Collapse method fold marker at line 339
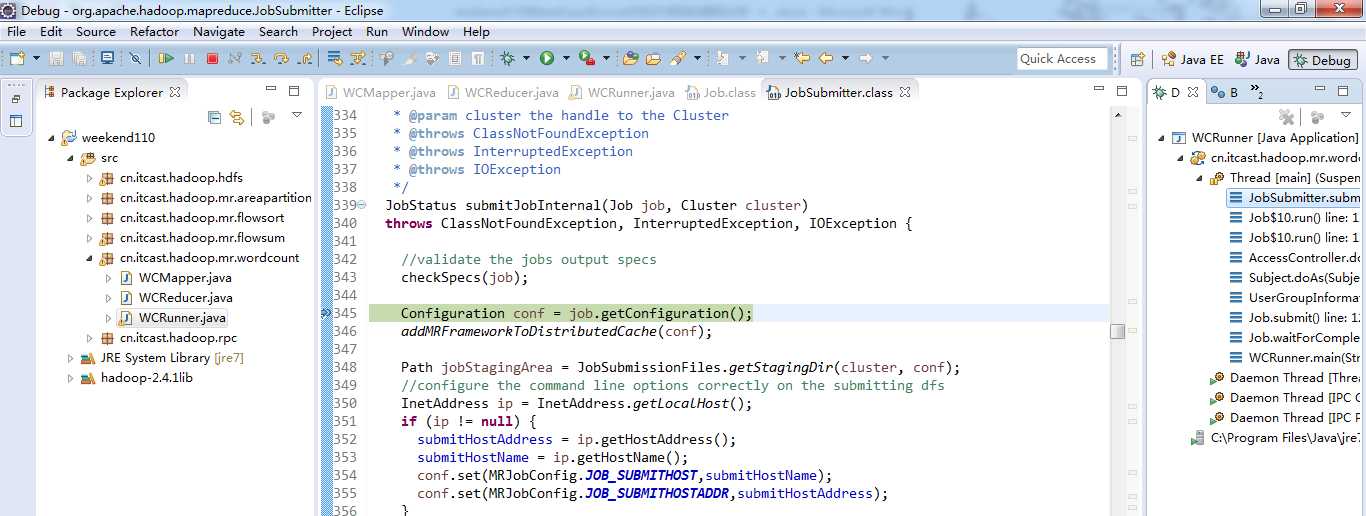The image size is (1366, 516). (361, 205)
